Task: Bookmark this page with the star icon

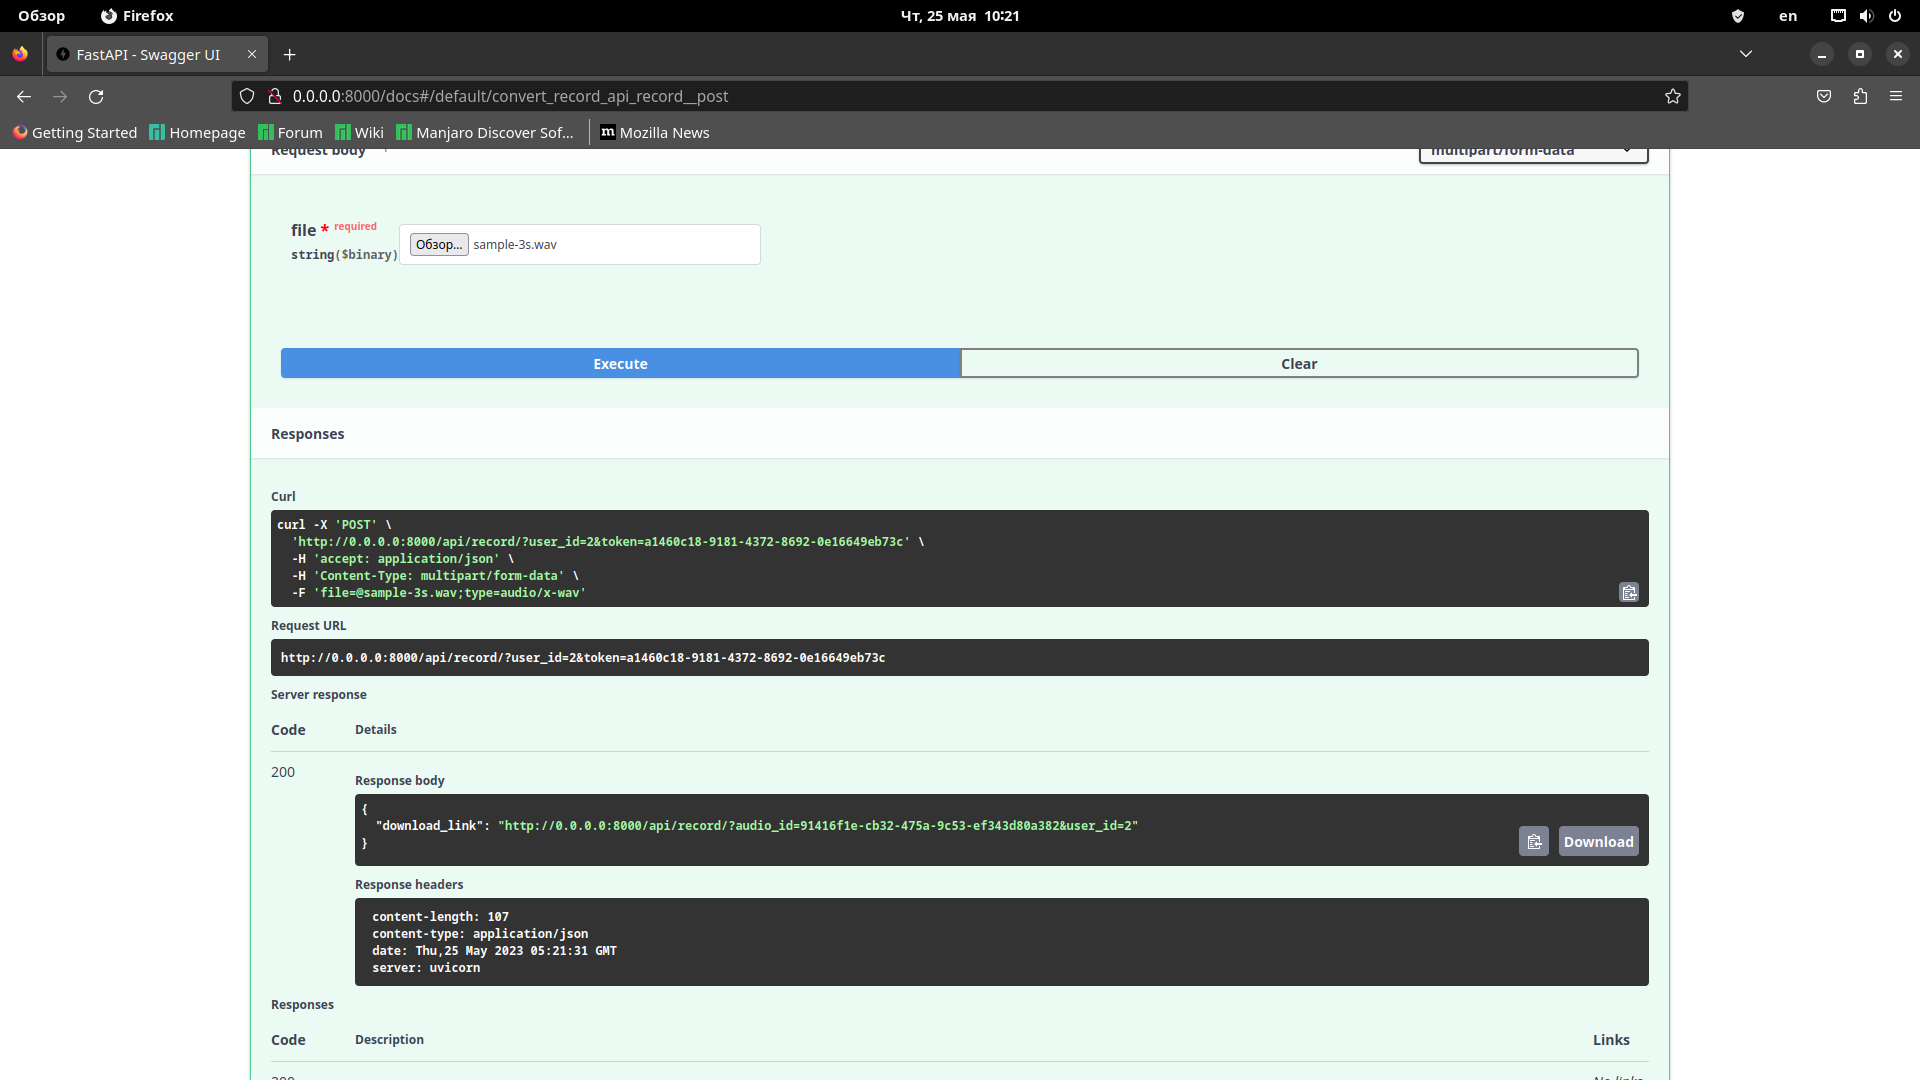Action: 1672,96
